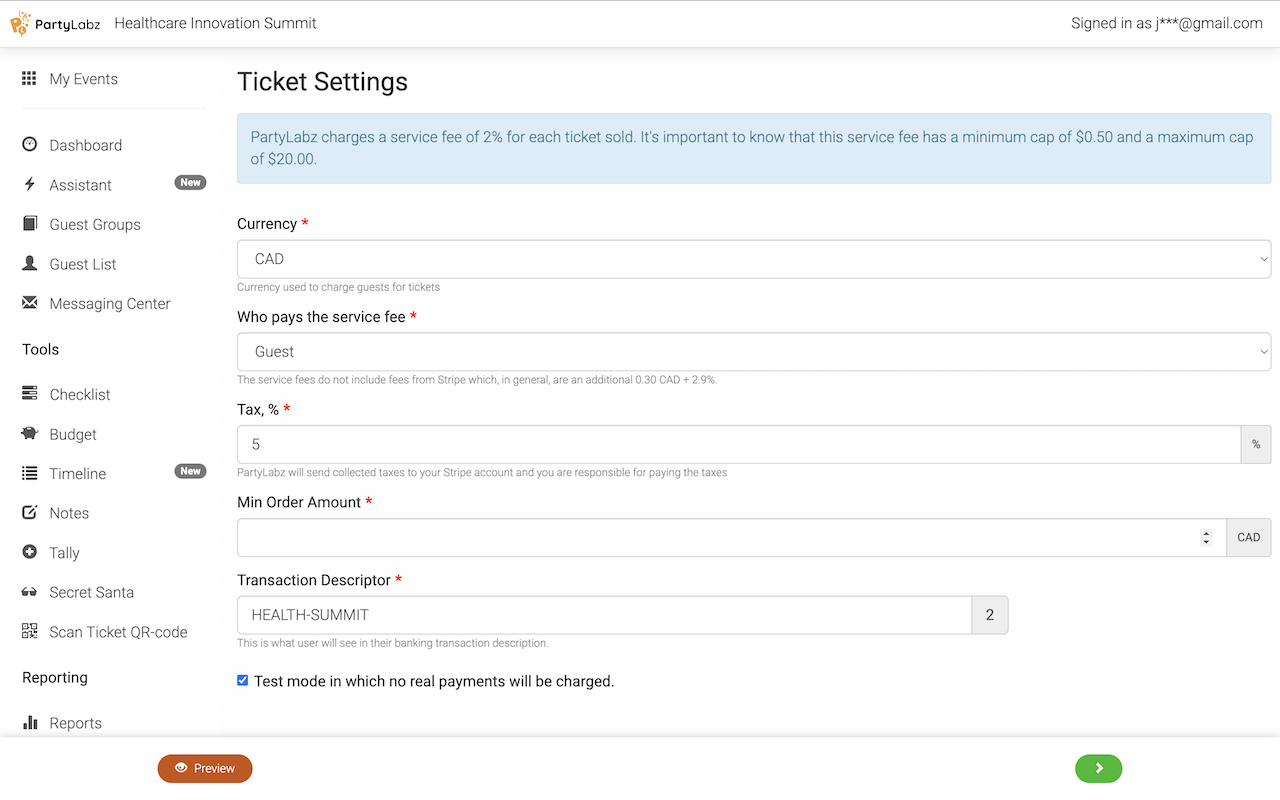Image resolution: width=1280 pixels, height=800 pixels.
Task: Open Guest List in the sidebar
Action: (x=82, y=264)
